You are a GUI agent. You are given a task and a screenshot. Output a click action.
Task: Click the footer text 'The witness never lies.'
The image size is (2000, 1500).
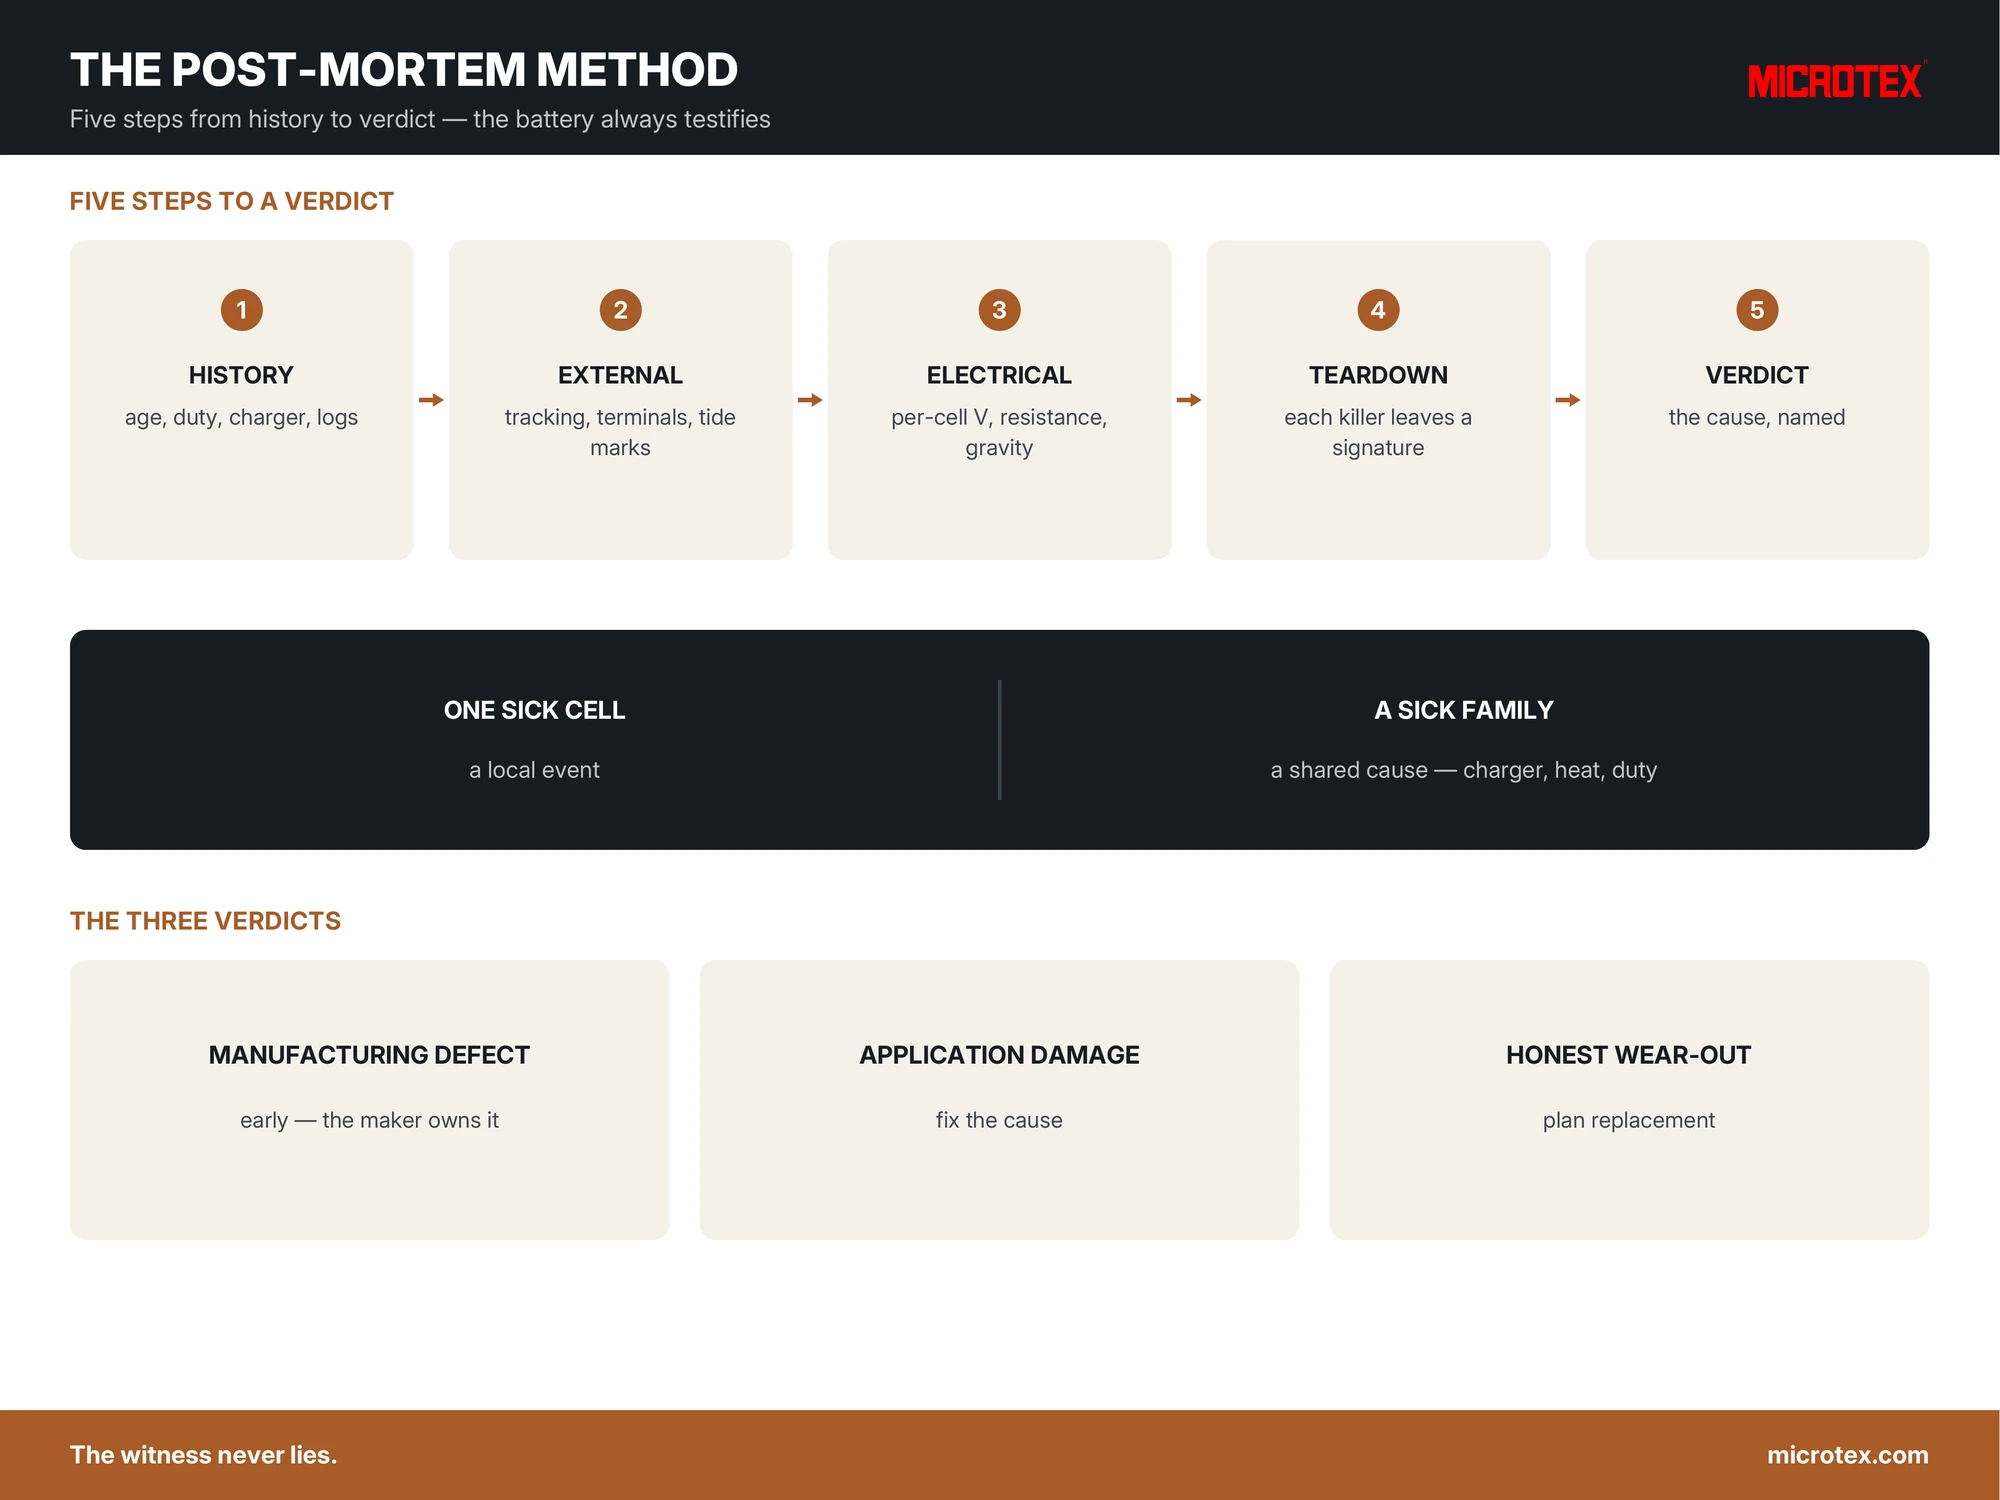click(x=203, y=1455)
